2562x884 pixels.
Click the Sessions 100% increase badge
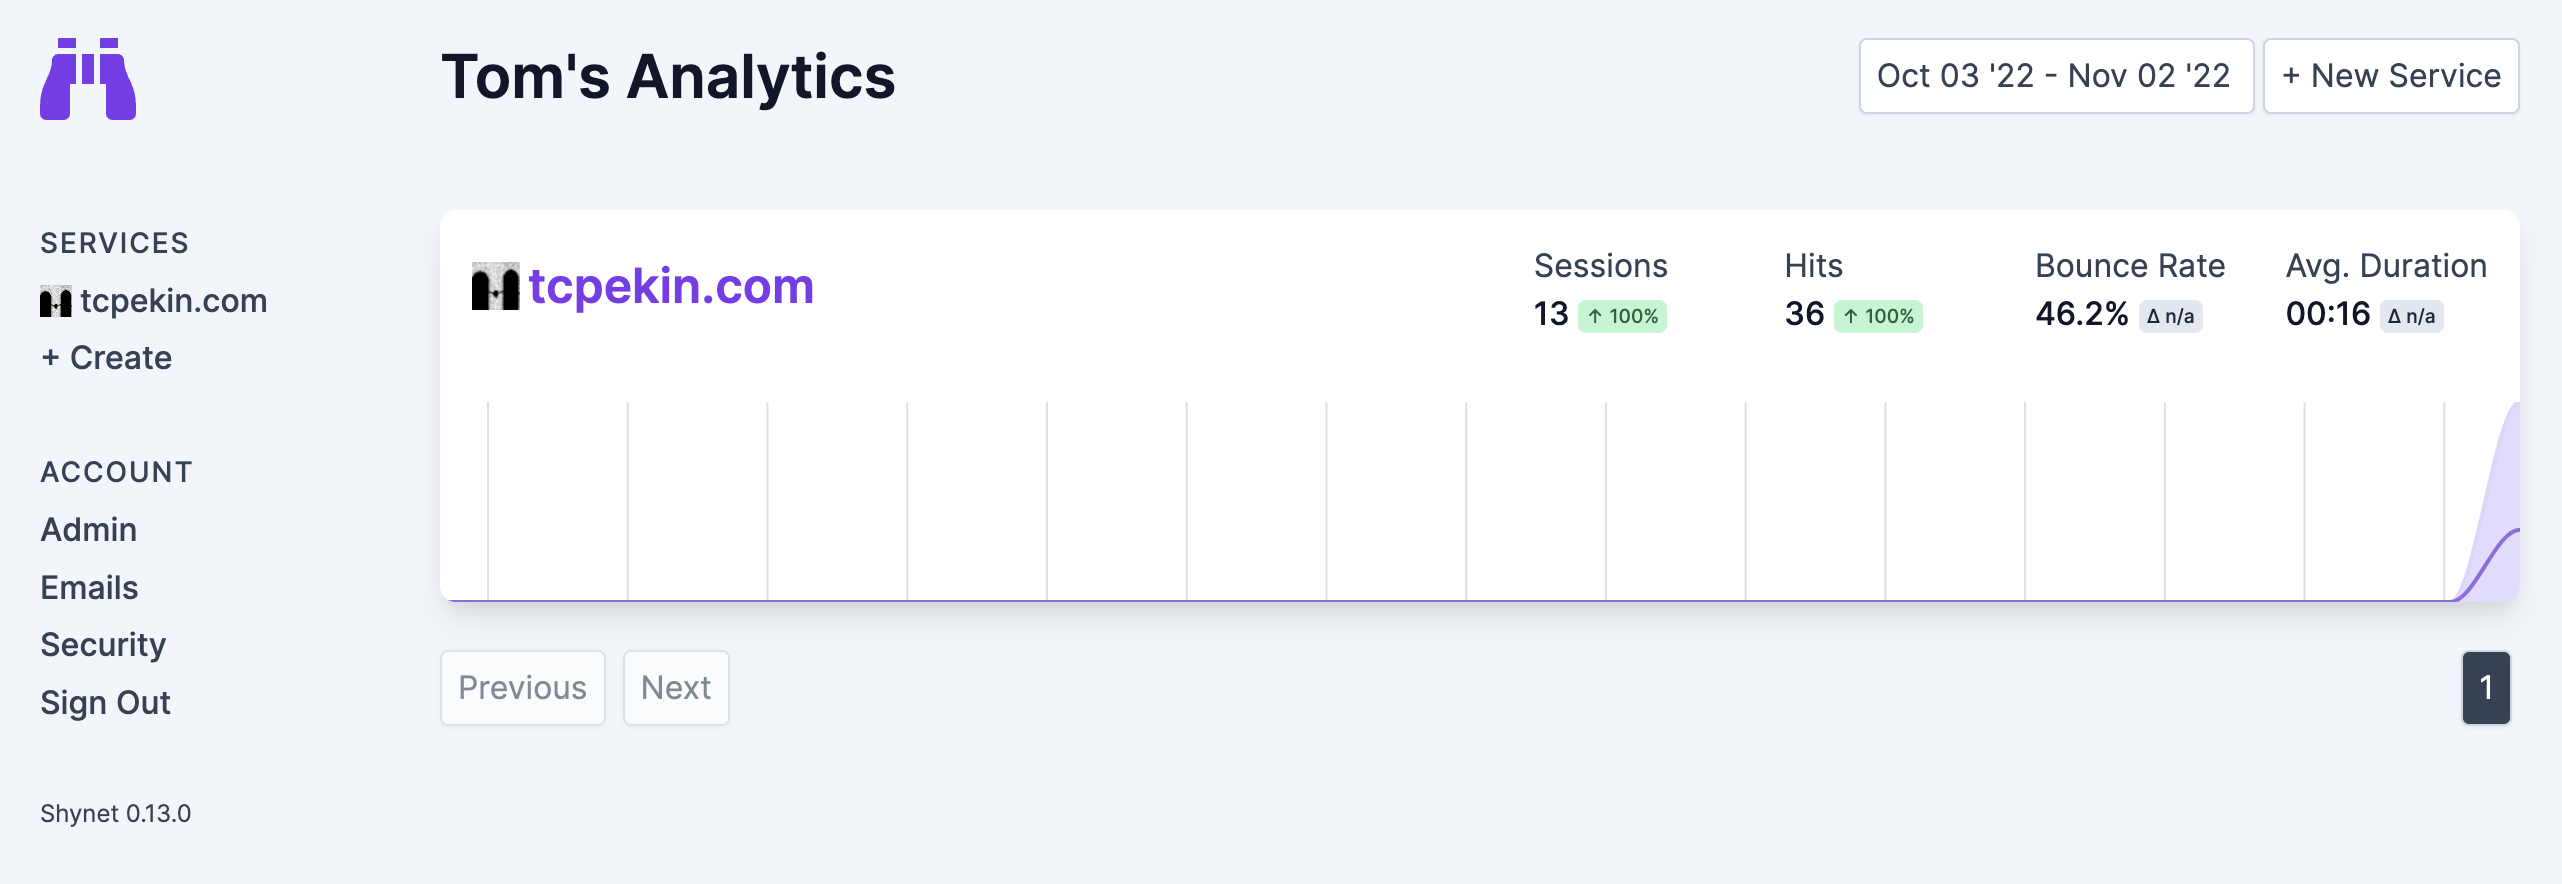1622,316
